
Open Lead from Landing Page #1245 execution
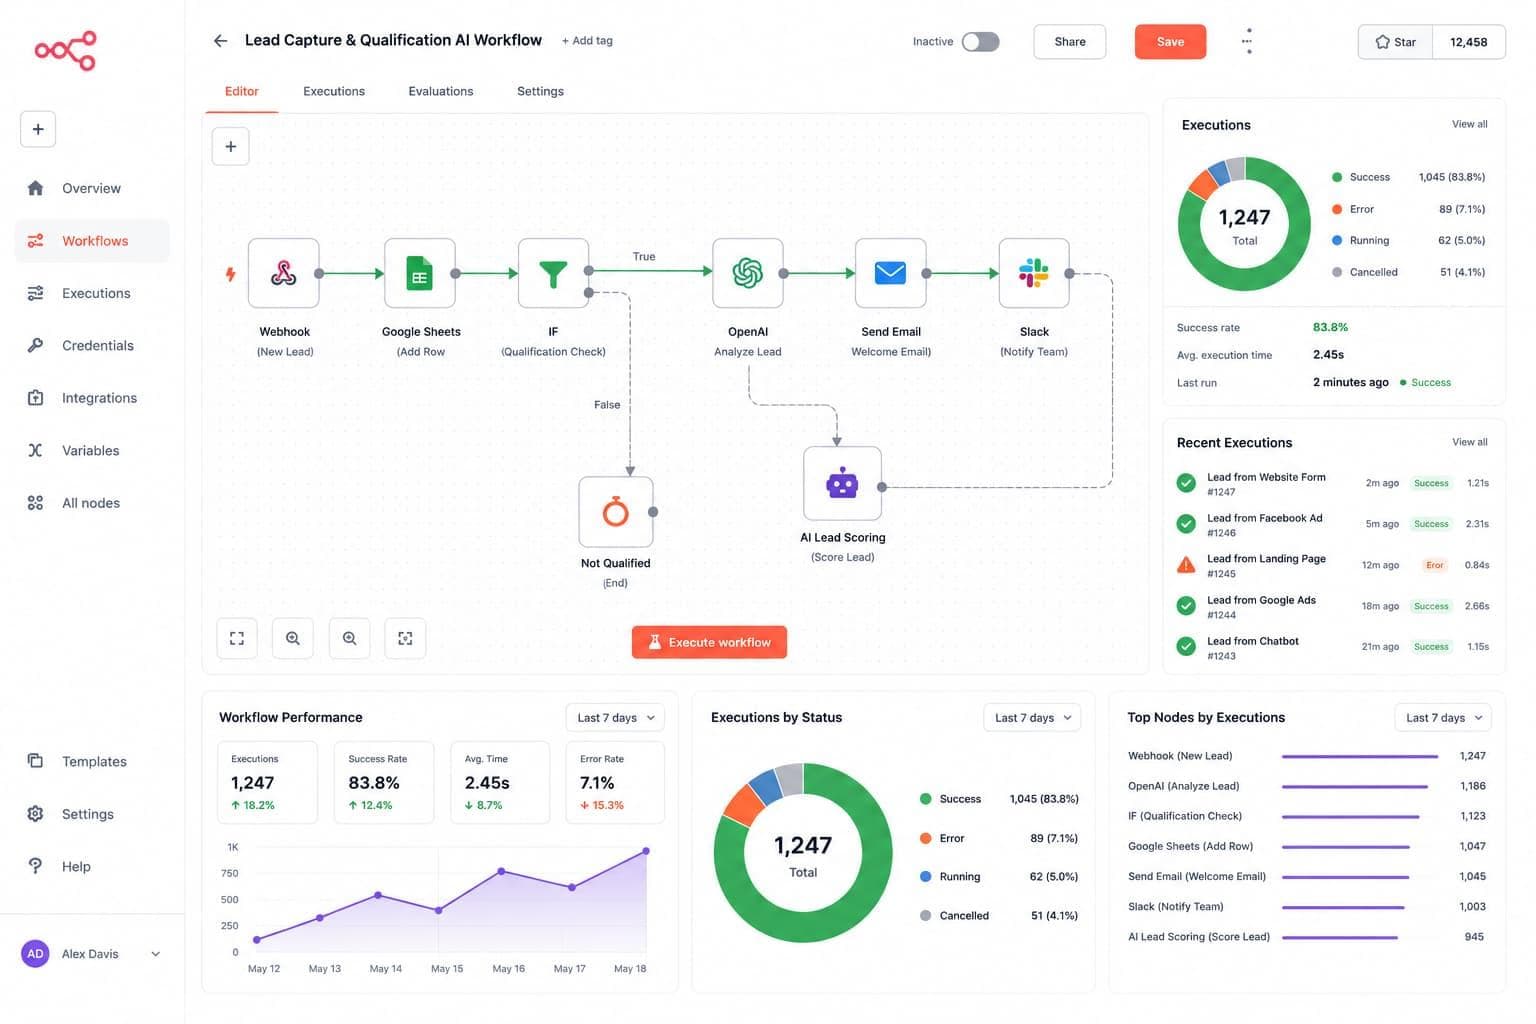[x=1333, y=566]
